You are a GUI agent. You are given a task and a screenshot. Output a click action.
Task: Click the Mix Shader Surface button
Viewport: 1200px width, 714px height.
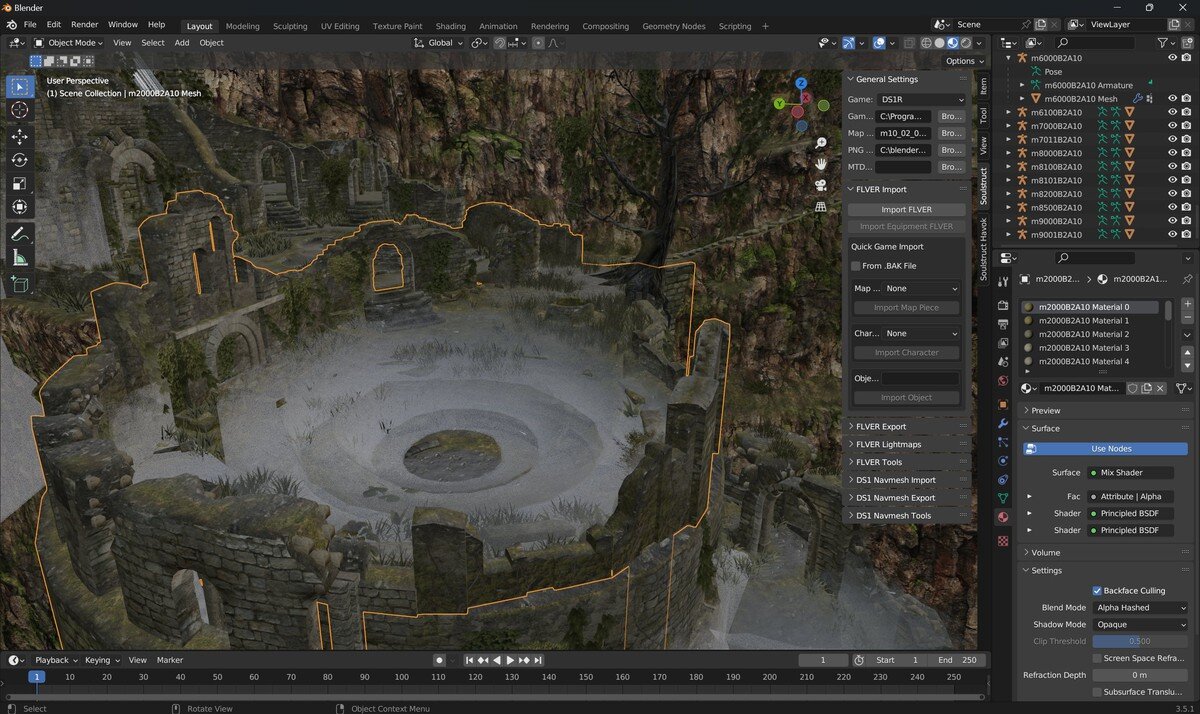pyautogui.click(x=1130, y=472)
